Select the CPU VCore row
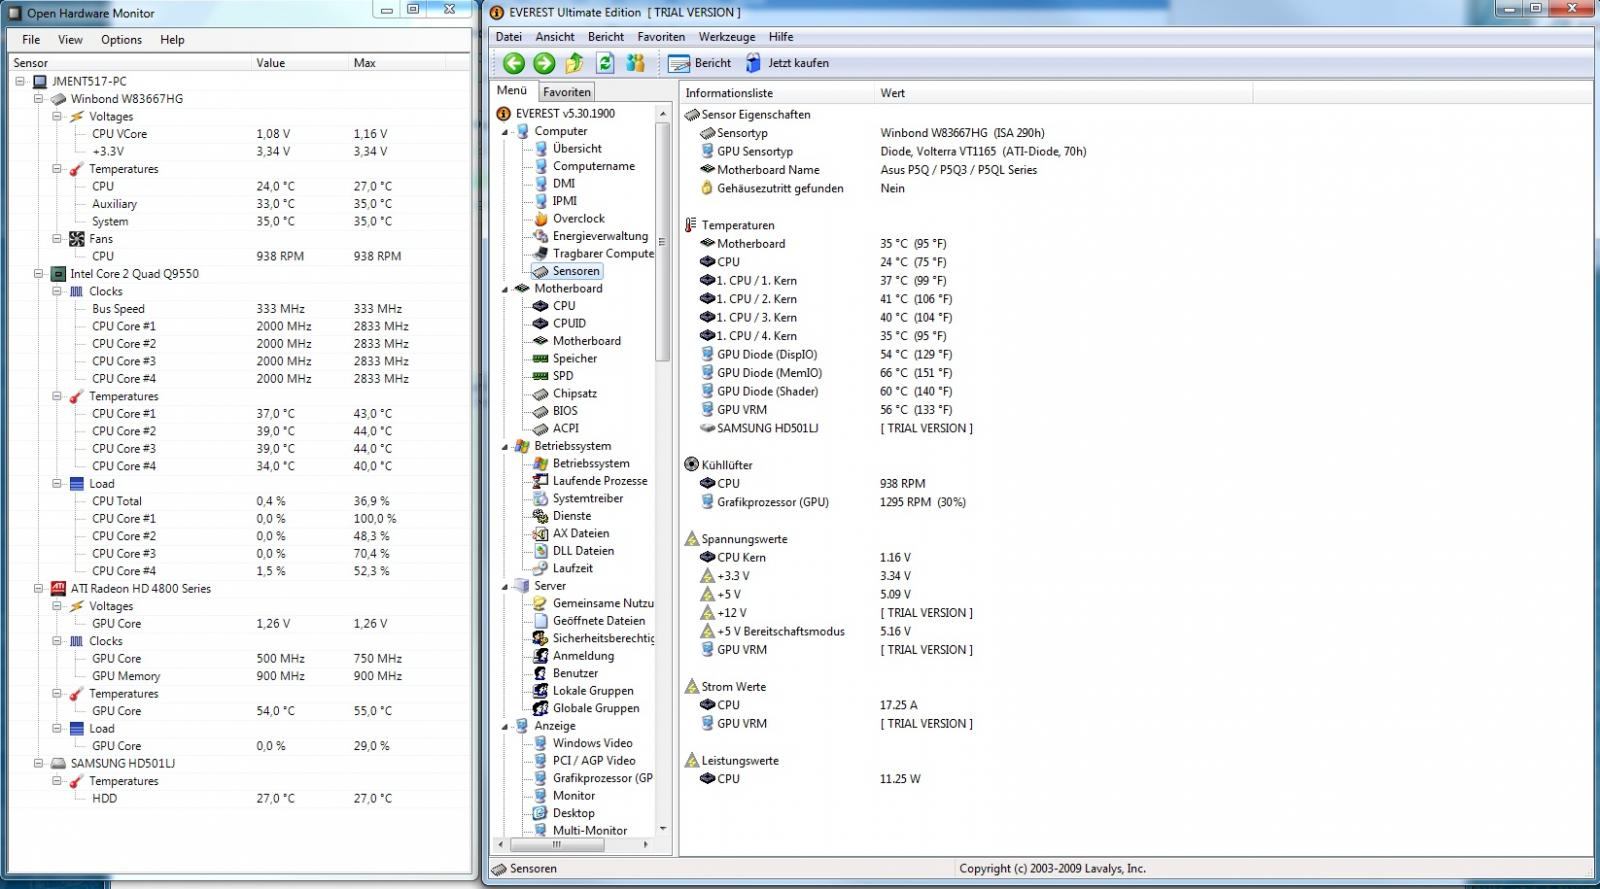This screenshot has height=889, width=1600. pos(240,134)
